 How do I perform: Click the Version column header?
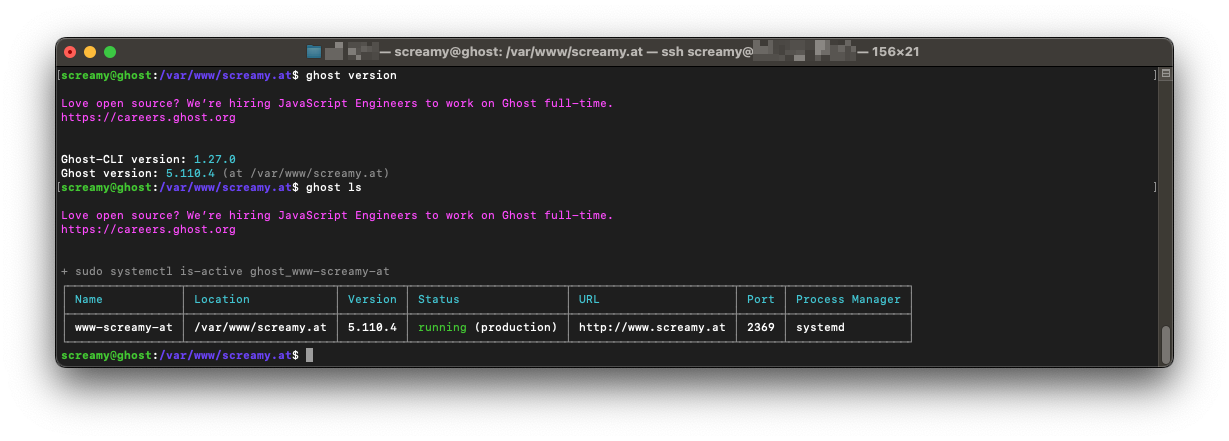coord(372,299)
